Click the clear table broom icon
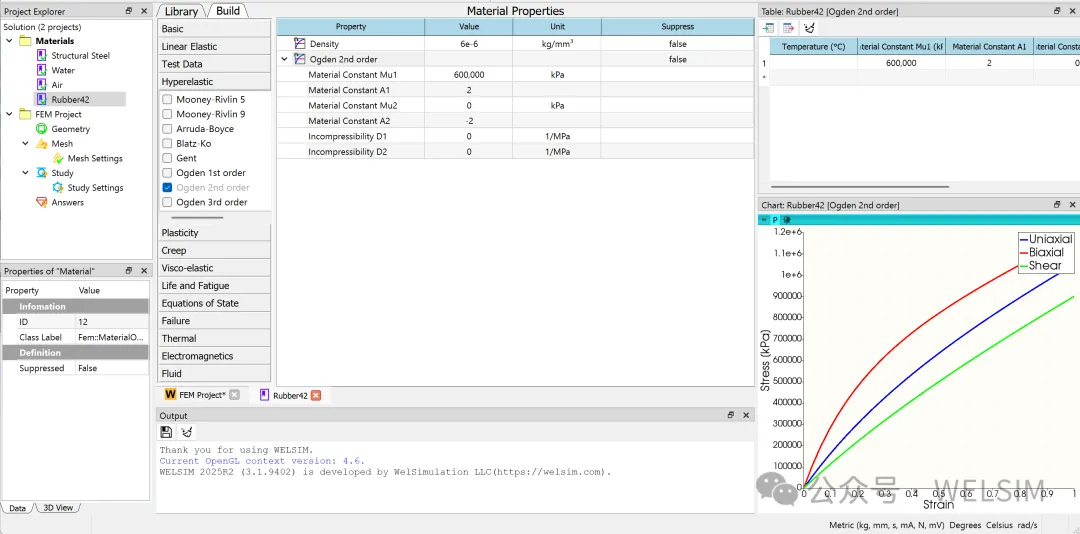 click(810, 28)
